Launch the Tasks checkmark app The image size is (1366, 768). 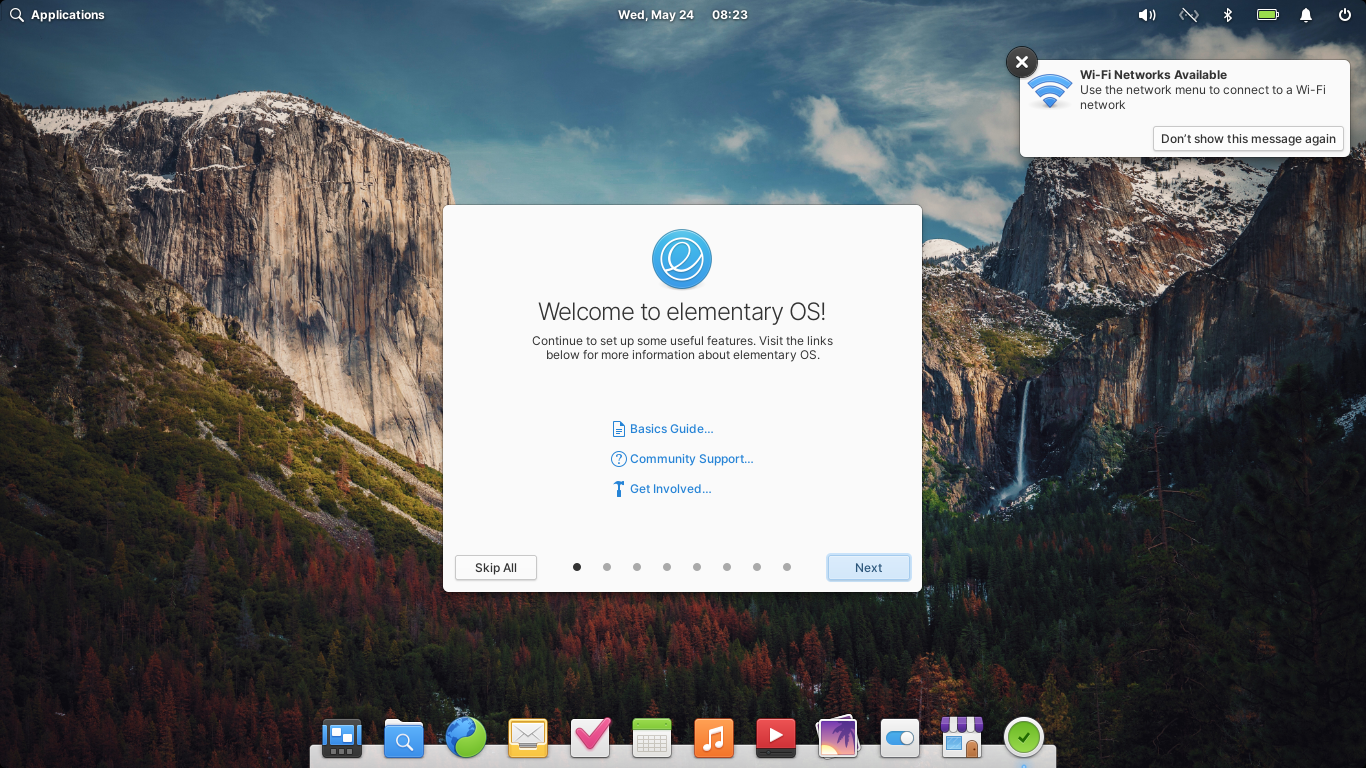tap(590, 739)
